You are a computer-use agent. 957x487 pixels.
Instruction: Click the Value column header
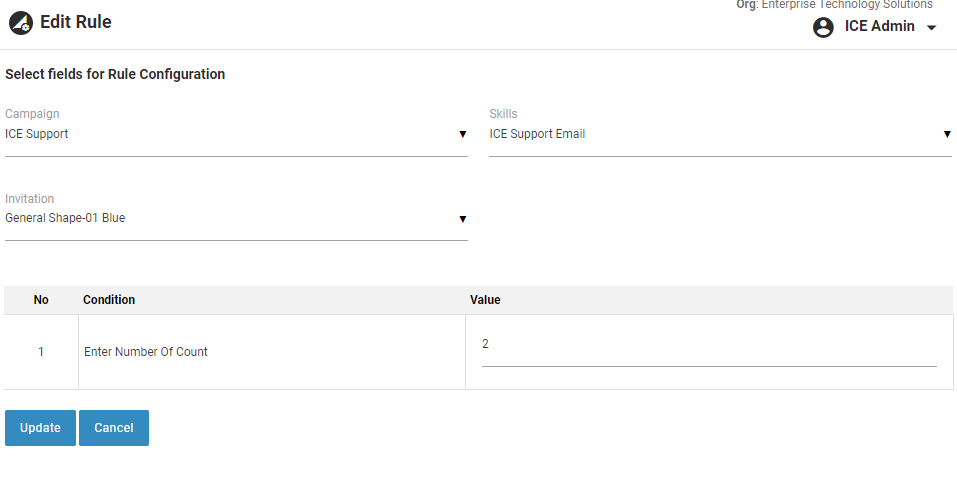point(485,300)
